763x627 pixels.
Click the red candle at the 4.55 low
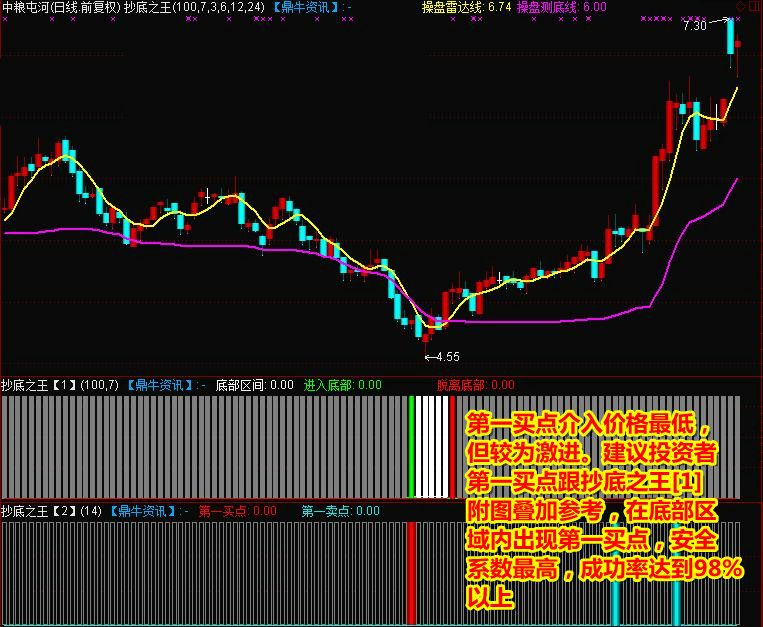(x=426, y=337)
